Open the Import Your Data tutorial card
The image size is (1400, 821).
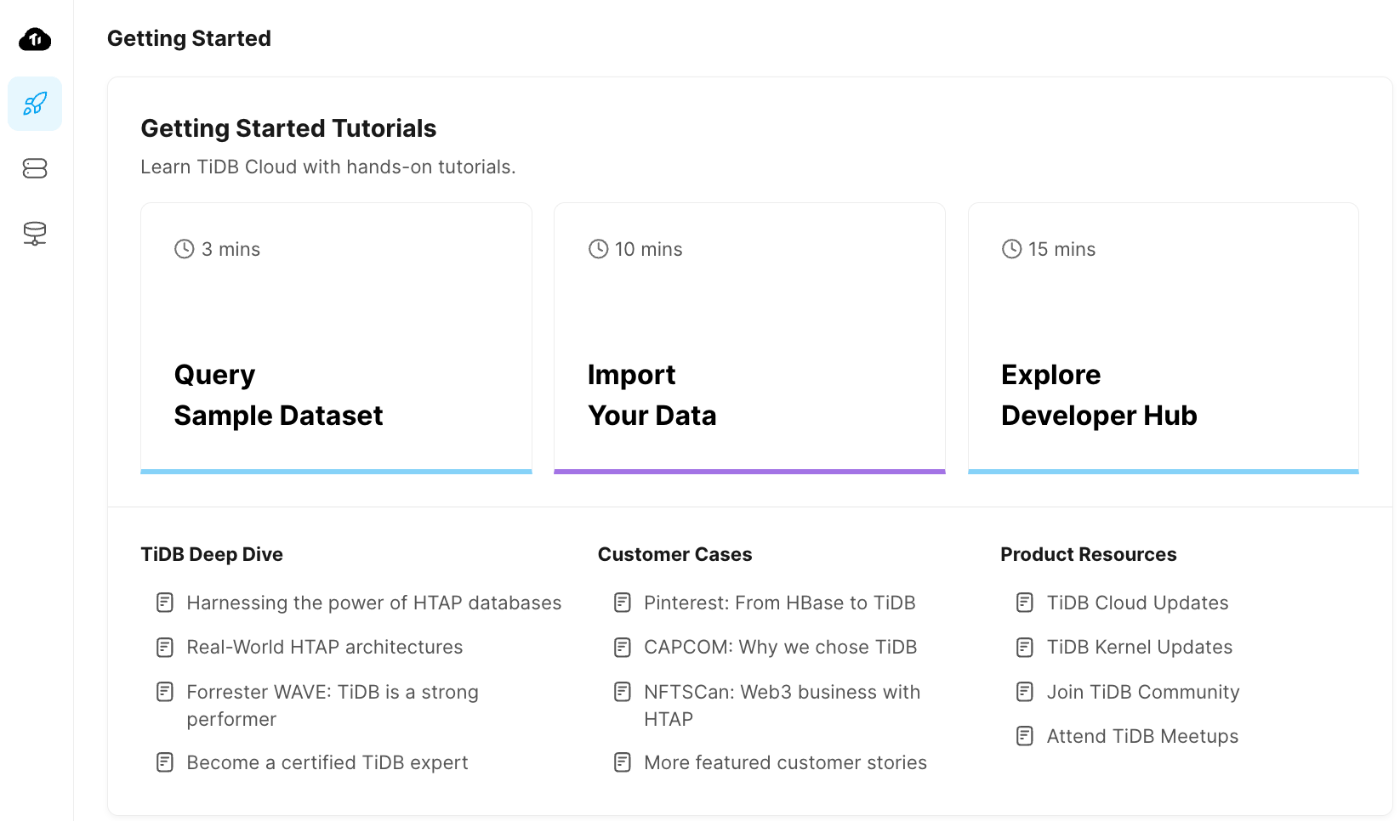[749, 338]
